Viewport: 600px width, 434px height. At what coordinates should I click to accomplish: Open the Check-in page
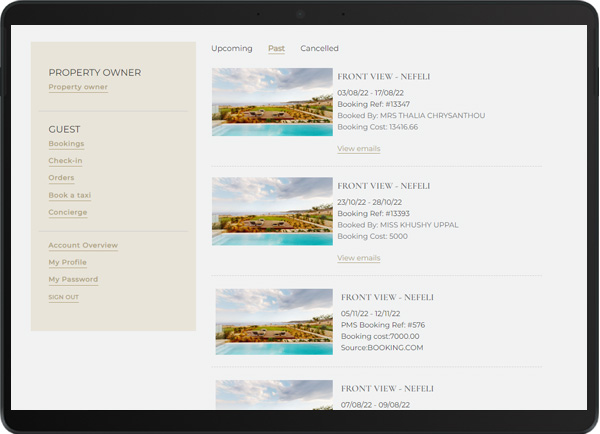coord(65,161)
